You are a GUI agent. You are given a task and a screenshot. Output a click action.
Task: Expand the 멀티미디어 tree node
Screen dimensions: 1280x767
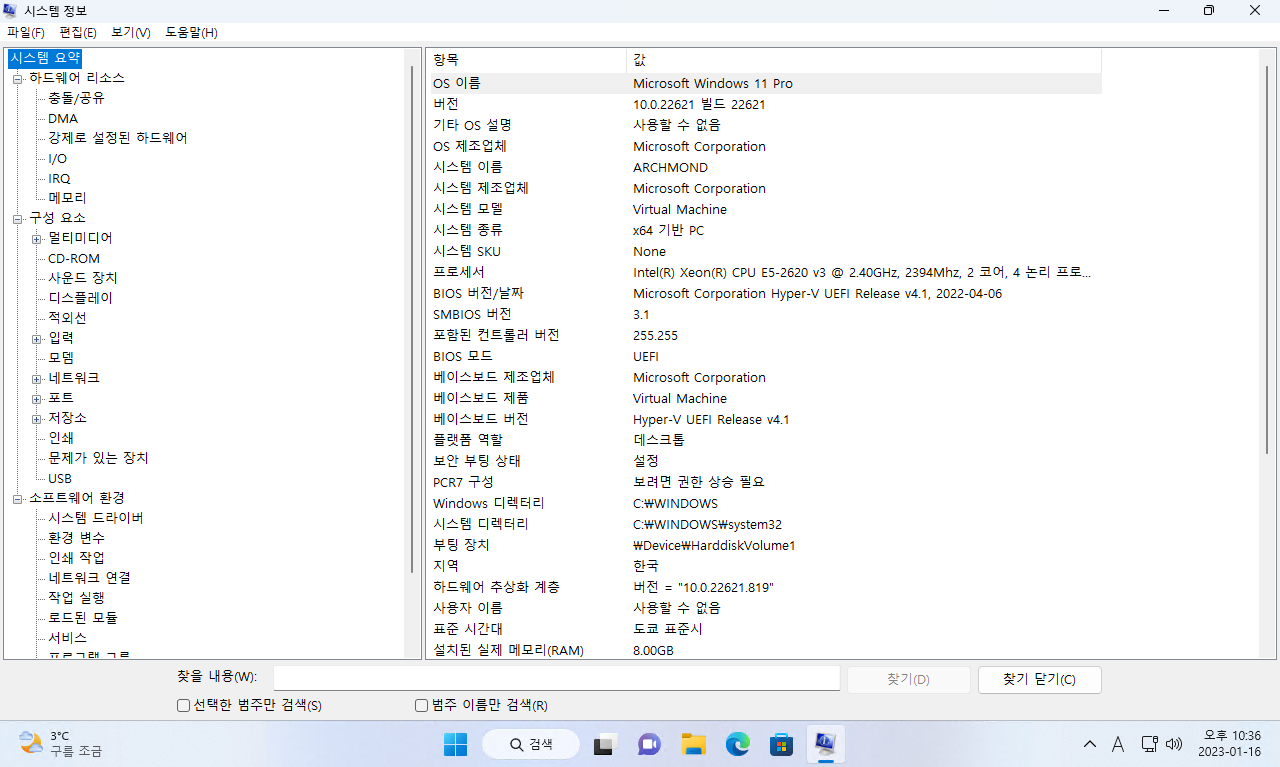tap(37, 238)
